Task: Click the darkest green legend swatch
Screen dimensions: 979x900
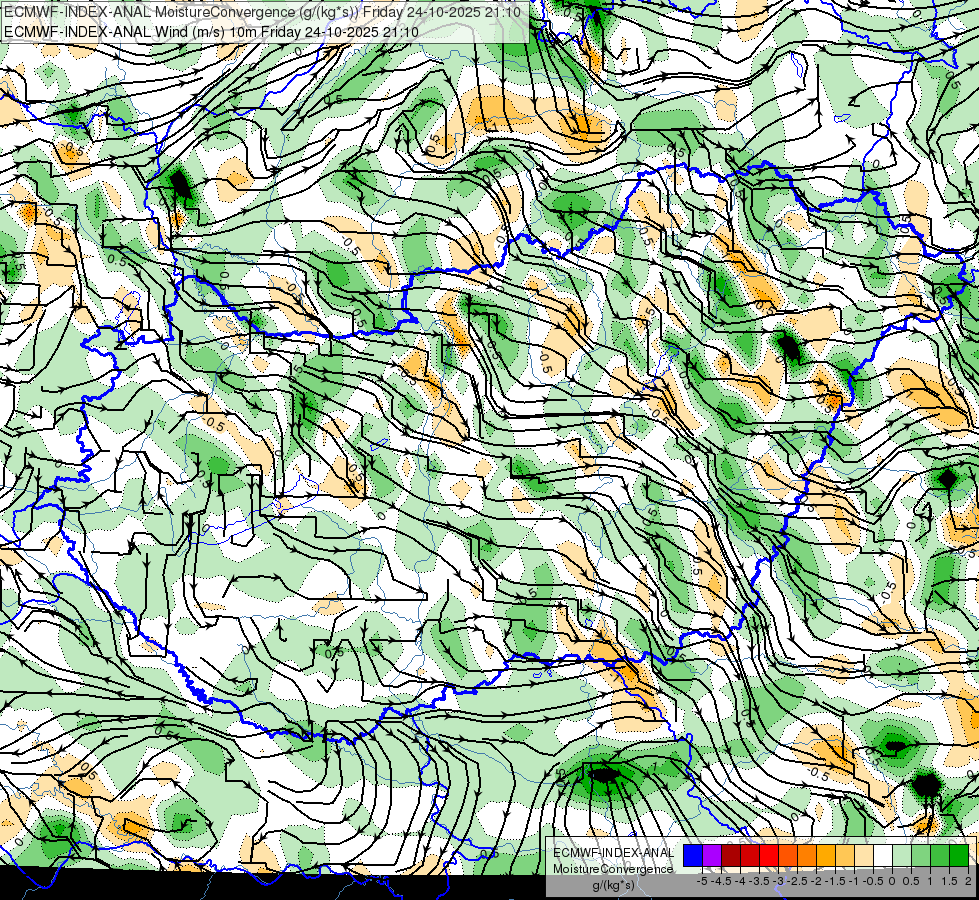Action: 959,855
